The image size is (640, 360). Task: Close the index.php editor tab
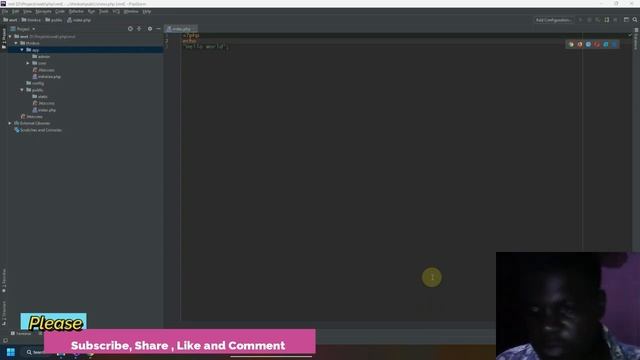click(x=194, y=29)
